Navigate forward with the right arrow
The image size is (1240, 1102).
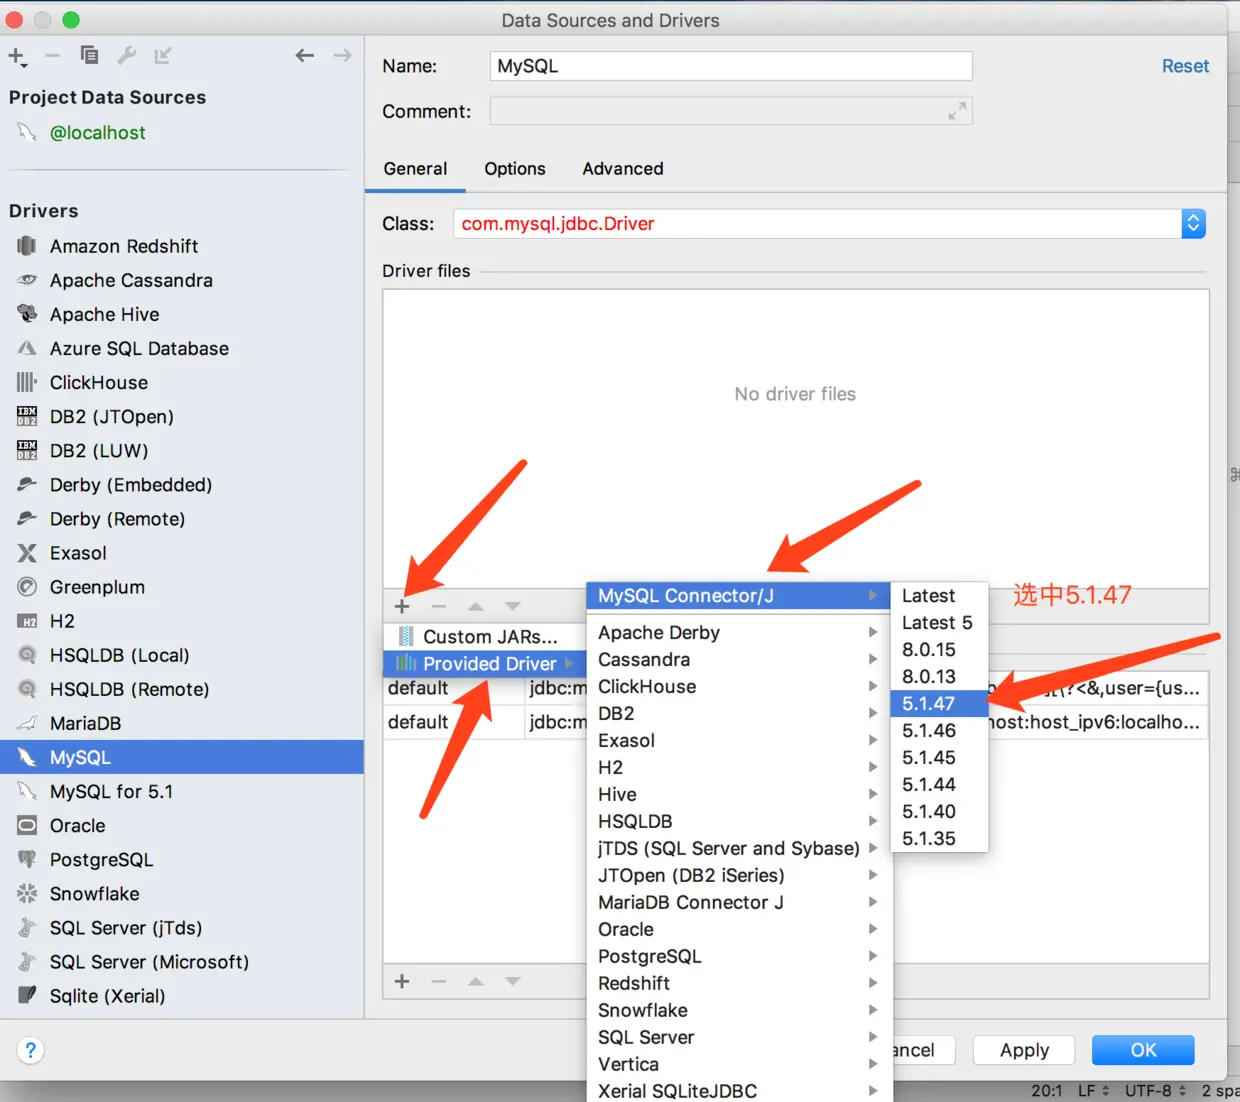(342, 55)
